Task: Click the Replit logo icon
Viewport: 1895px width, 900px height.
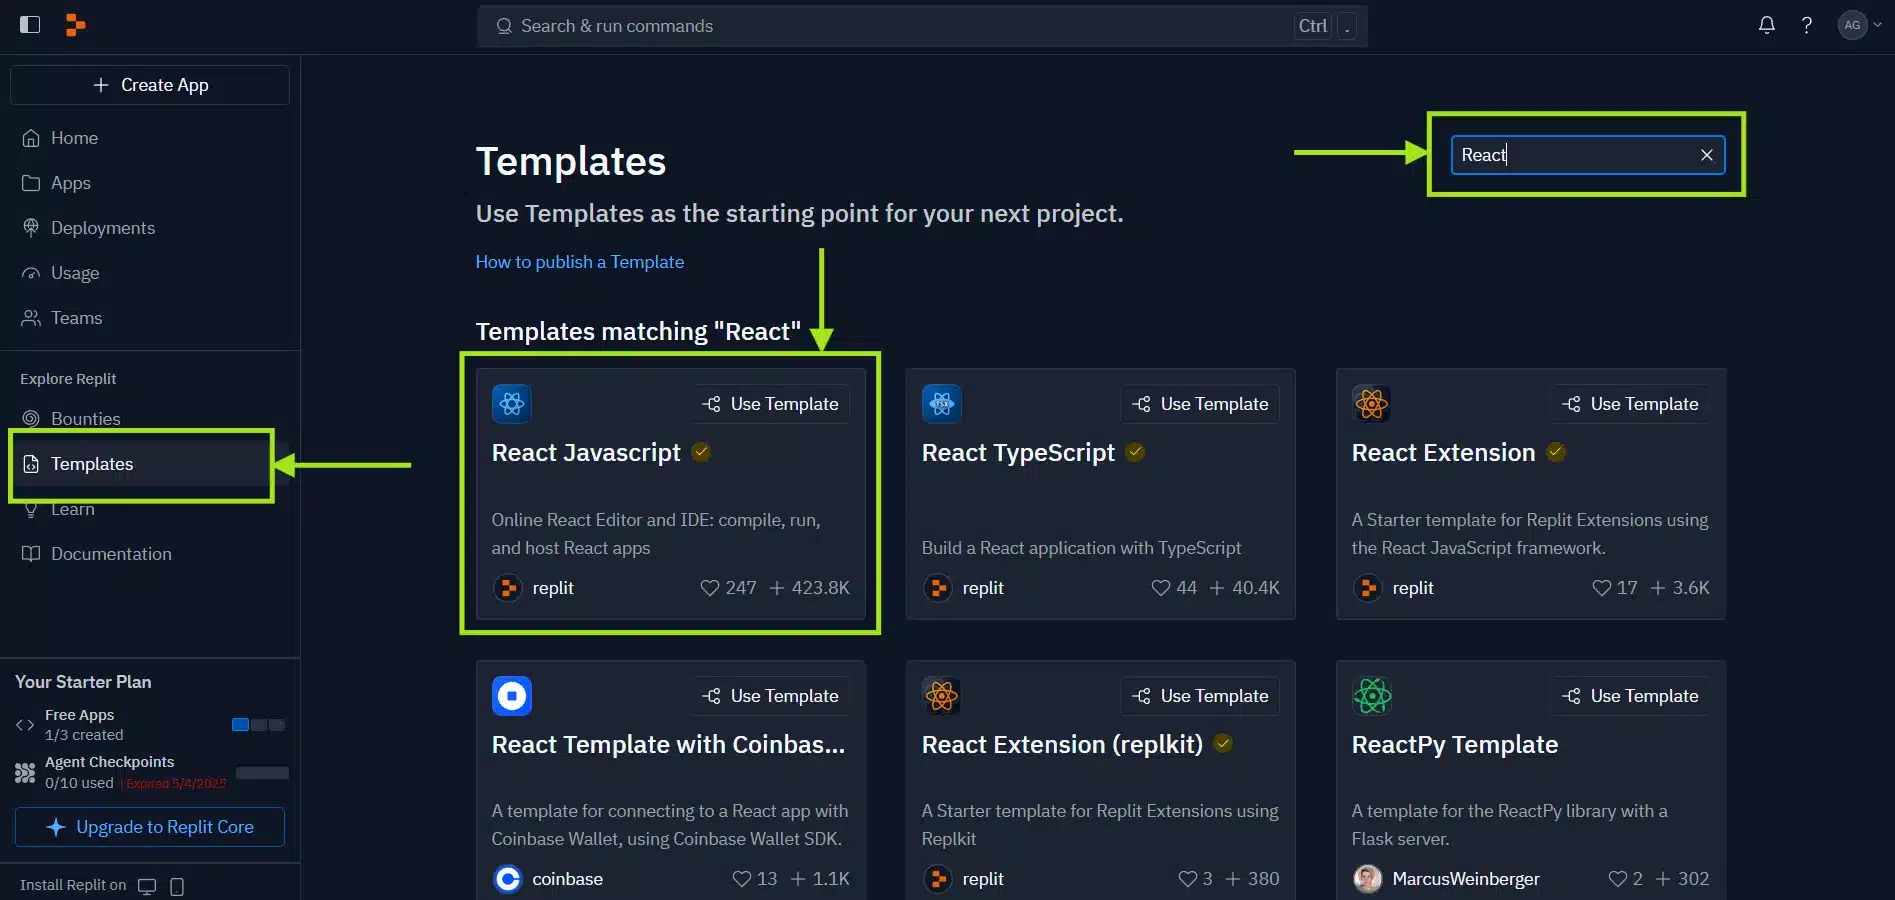Action: pyautogui.click(x=75, y=25)
